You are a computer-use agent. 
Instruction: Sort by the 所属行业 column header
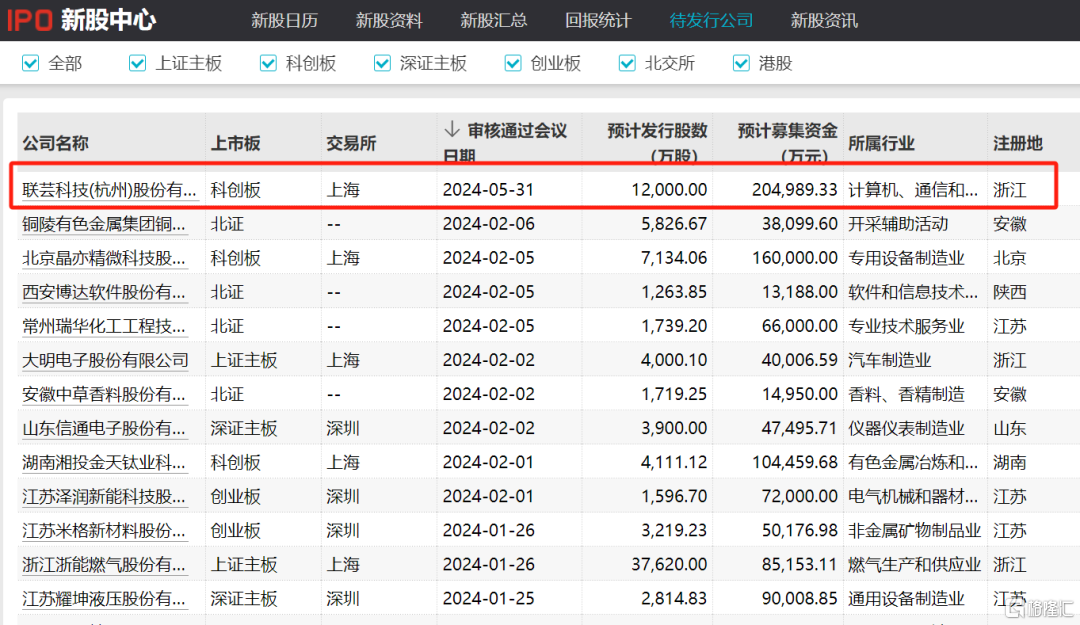(882, 143)
